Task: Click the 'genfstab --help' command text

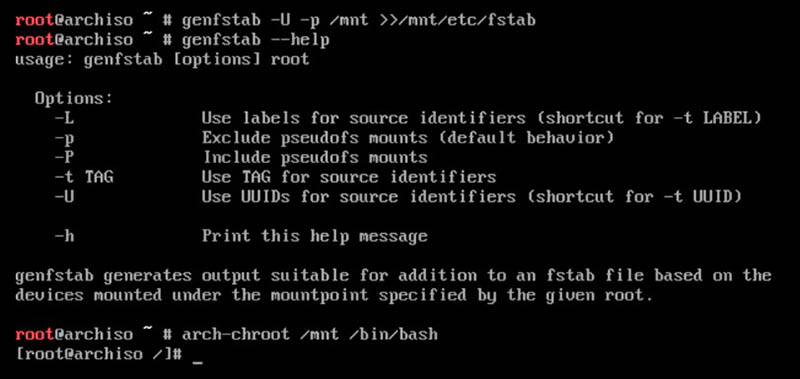Action: click(x=256, y=40)
